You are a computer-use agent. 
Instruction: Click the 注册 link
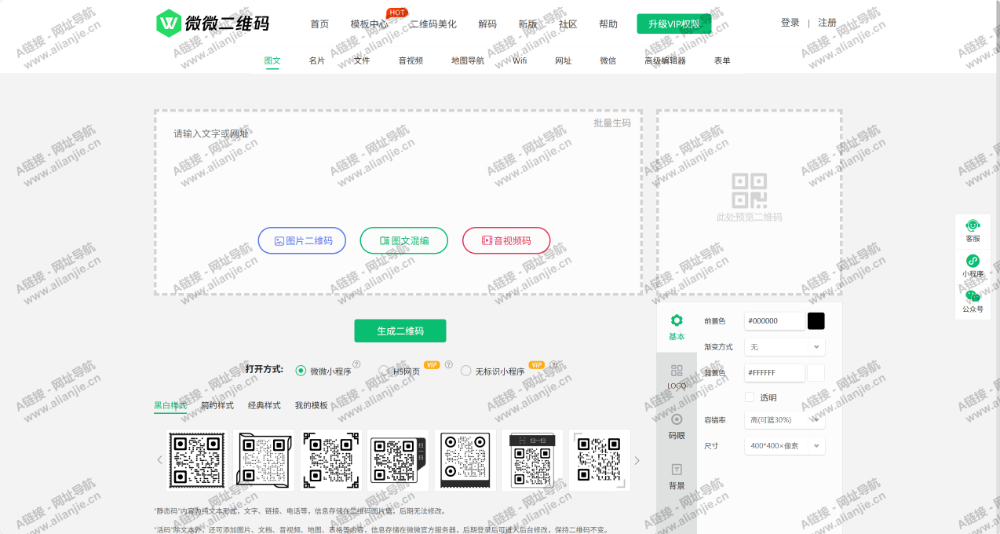(x=827, y=23)
